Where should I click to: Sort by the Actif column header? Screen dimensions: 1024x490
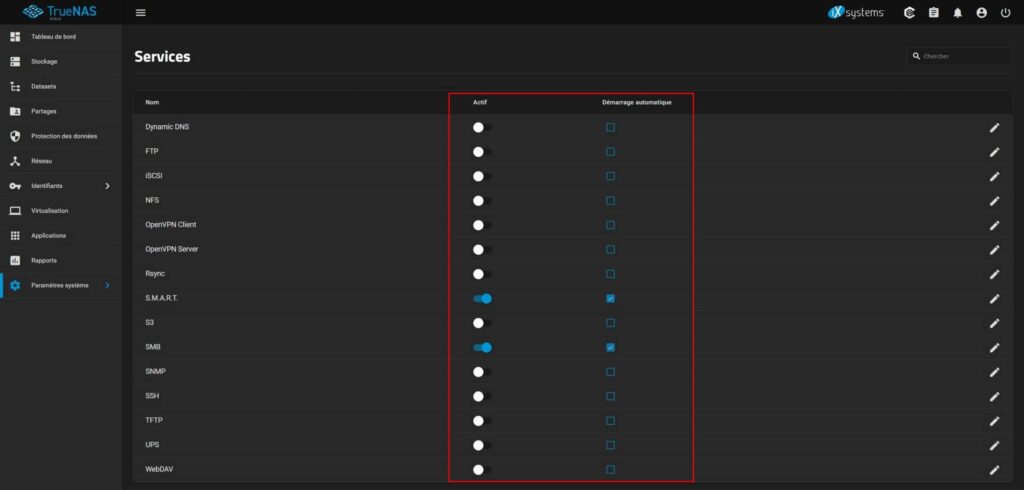click(479, 103)
